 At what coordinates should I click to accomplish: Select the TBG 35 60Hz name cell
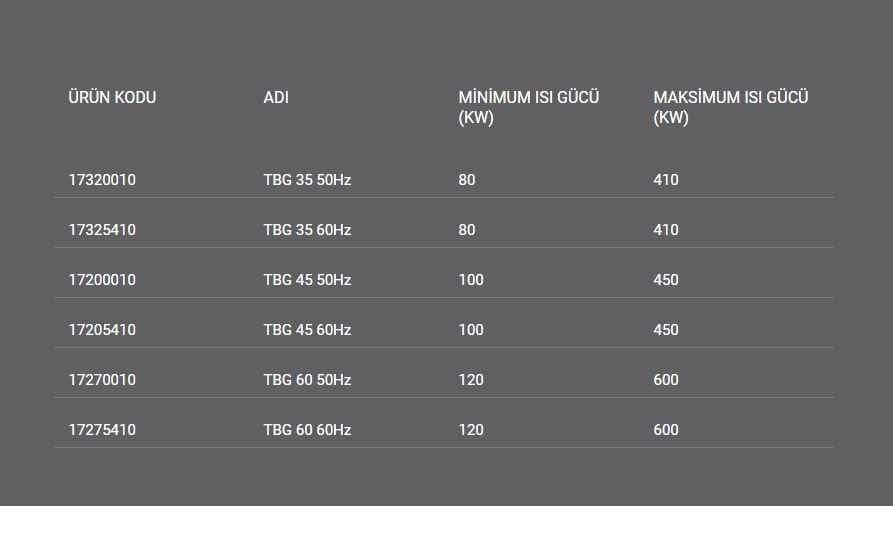click(x=307, y=230)
